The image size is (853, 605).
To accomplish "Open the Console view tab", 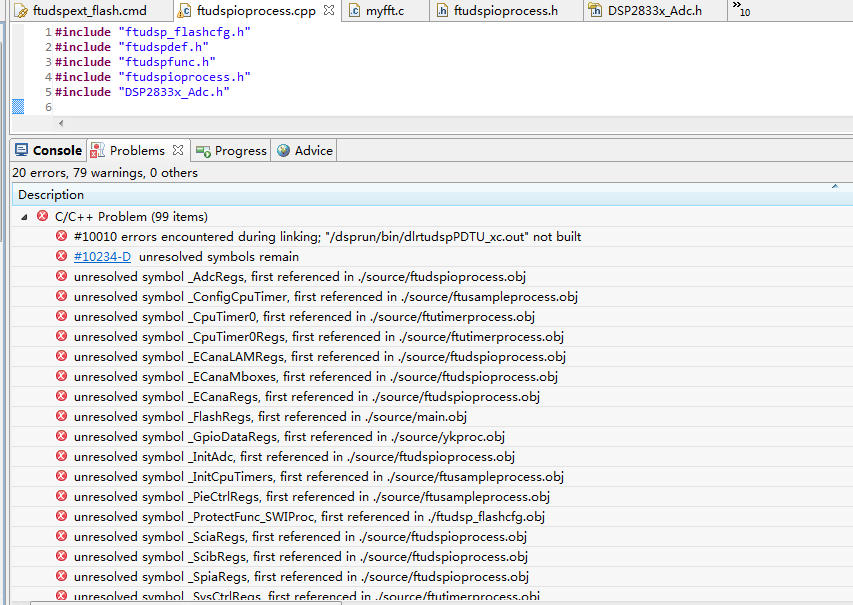I will [48, 151].
